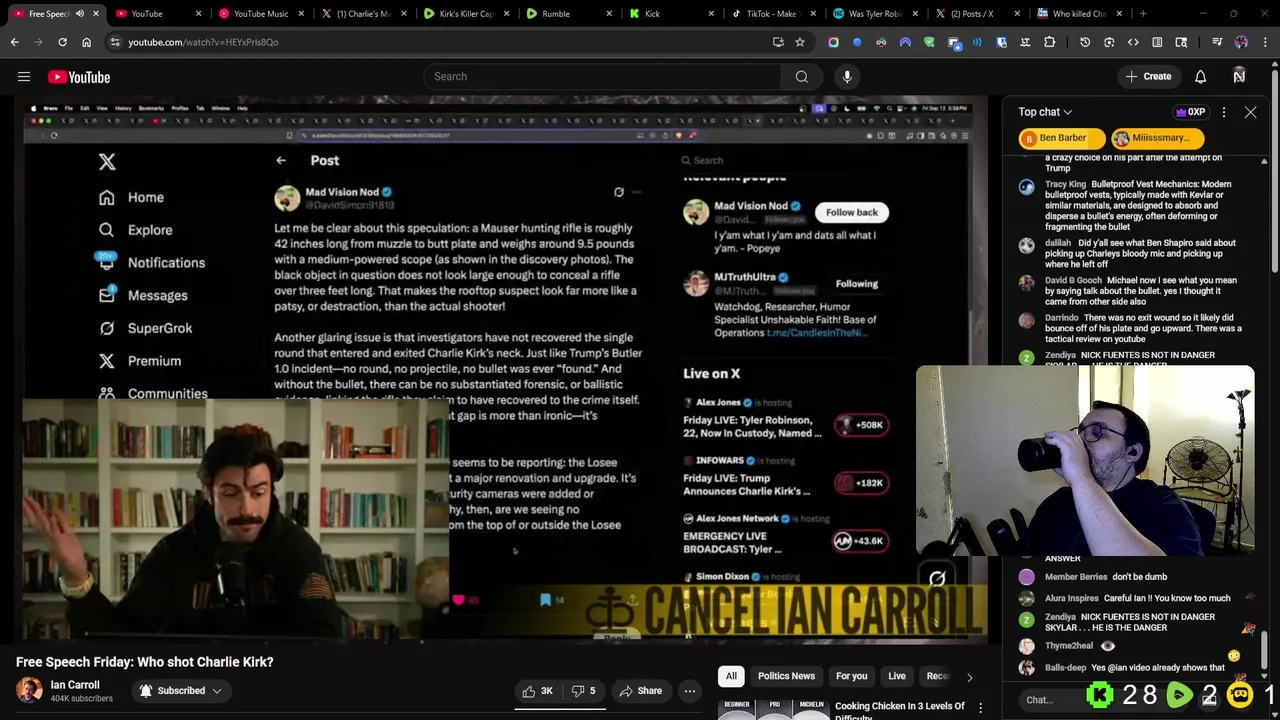Click the Create button
The image size is (1280, 720).
click(x=1148, y=77)
